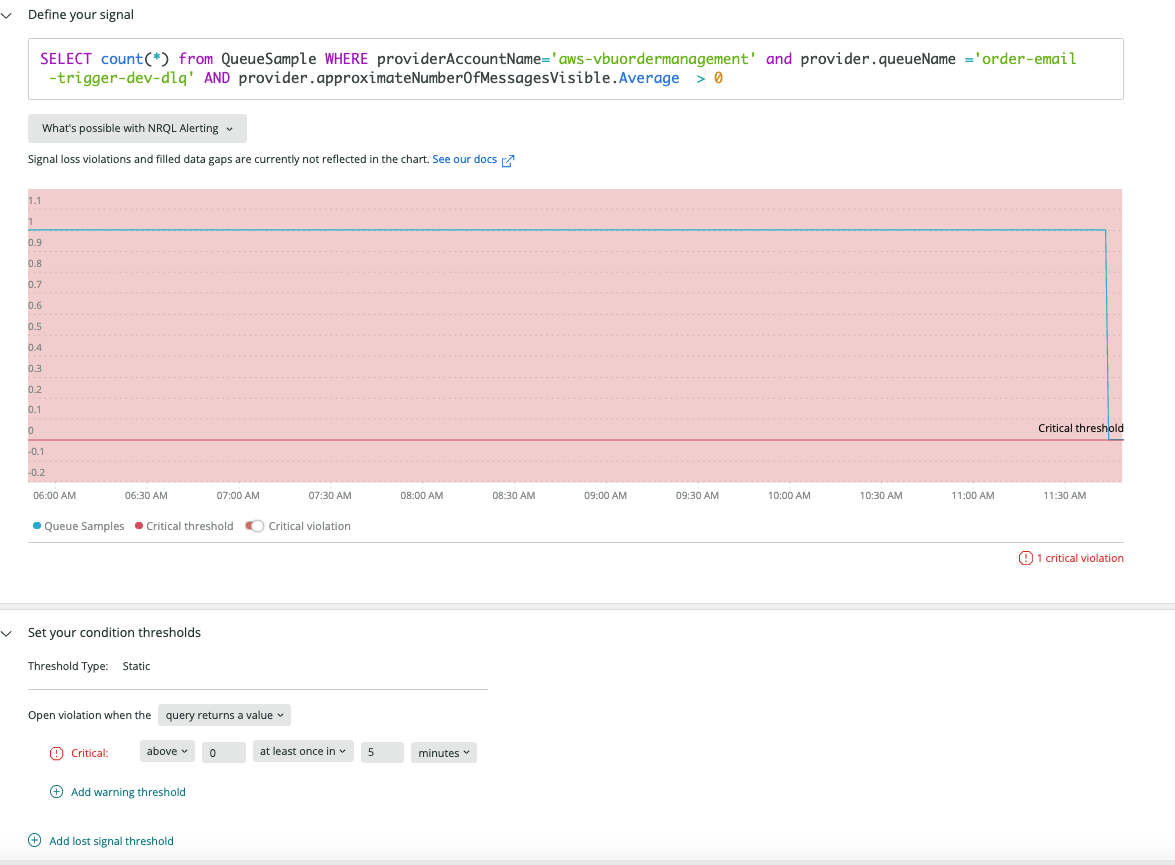The height and width of the screenshot is (865, 1175).
Task: Select the threshold value field showing 0
Action: coord(223,752)
